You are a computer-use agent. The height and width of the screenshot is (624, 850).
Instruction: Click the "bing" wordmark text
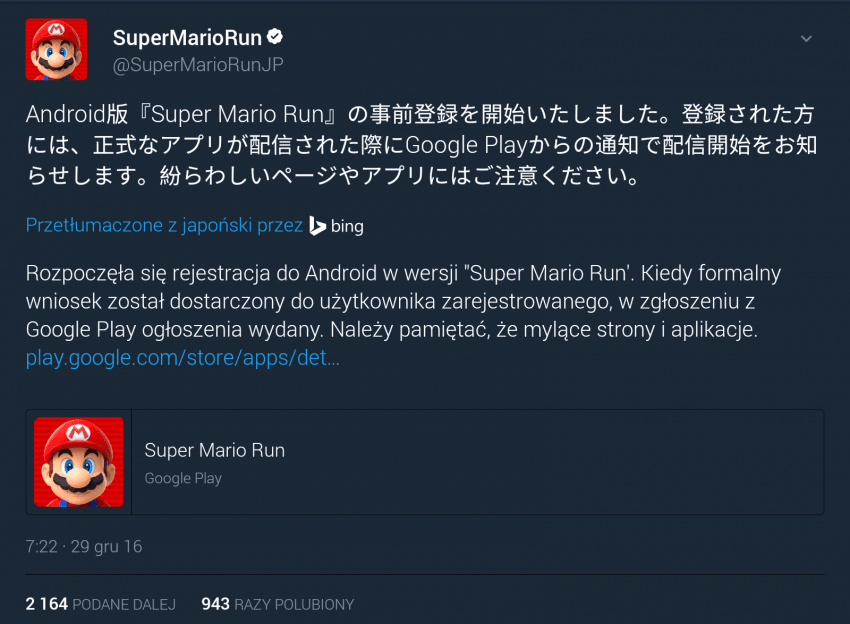pyautogui.click(x=347, y=226)
